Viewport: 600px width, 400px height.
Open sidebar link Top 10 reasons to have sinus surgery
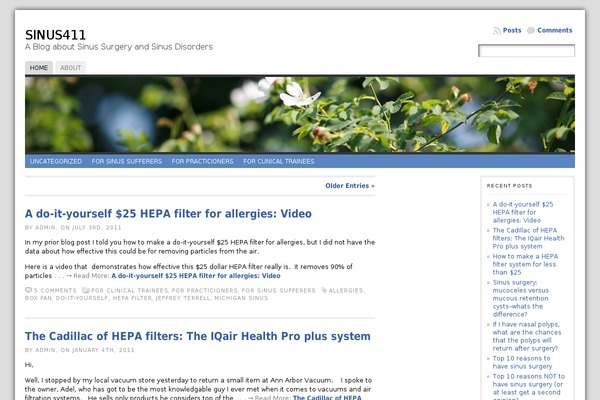coord(529,362)
